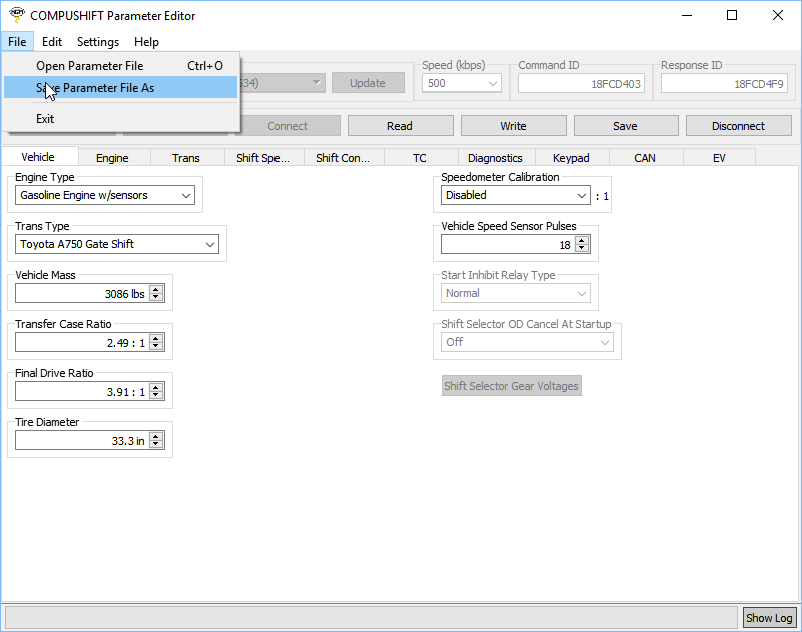The height and width of the screenshot is (632, 802).
Task: Switch to the Engine tab
Action: click(112, 158)
